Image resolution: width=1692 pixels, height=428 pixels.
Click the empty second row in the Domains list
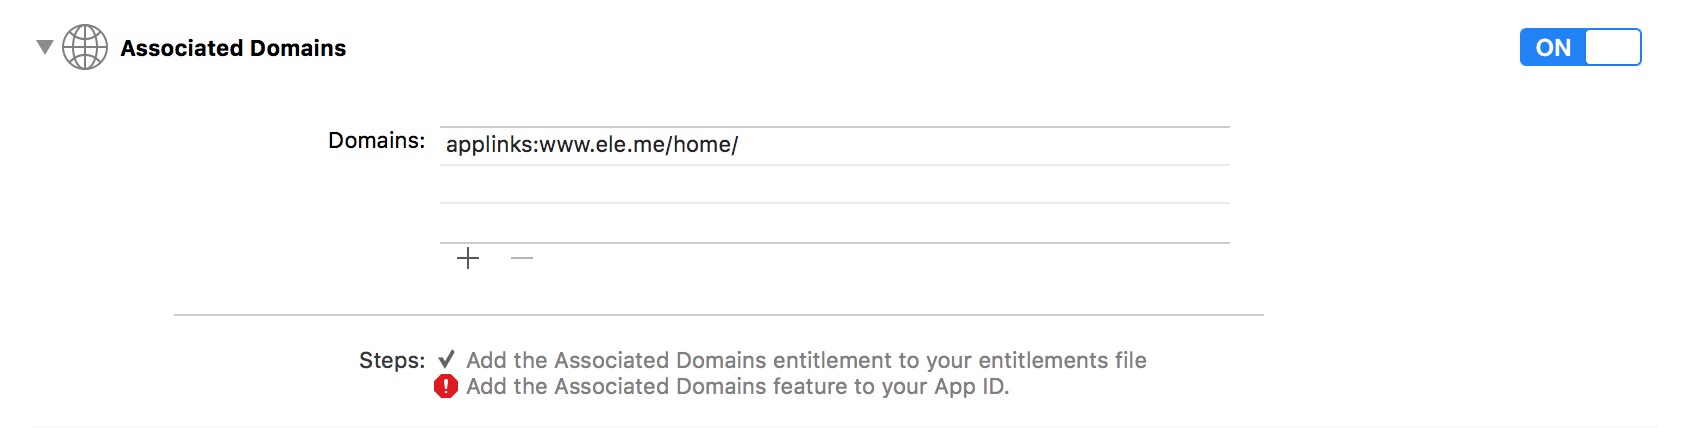point(834,185)
